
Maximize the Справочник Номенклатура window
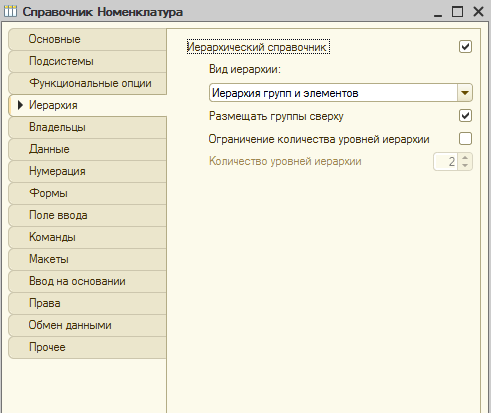point(457,12)
